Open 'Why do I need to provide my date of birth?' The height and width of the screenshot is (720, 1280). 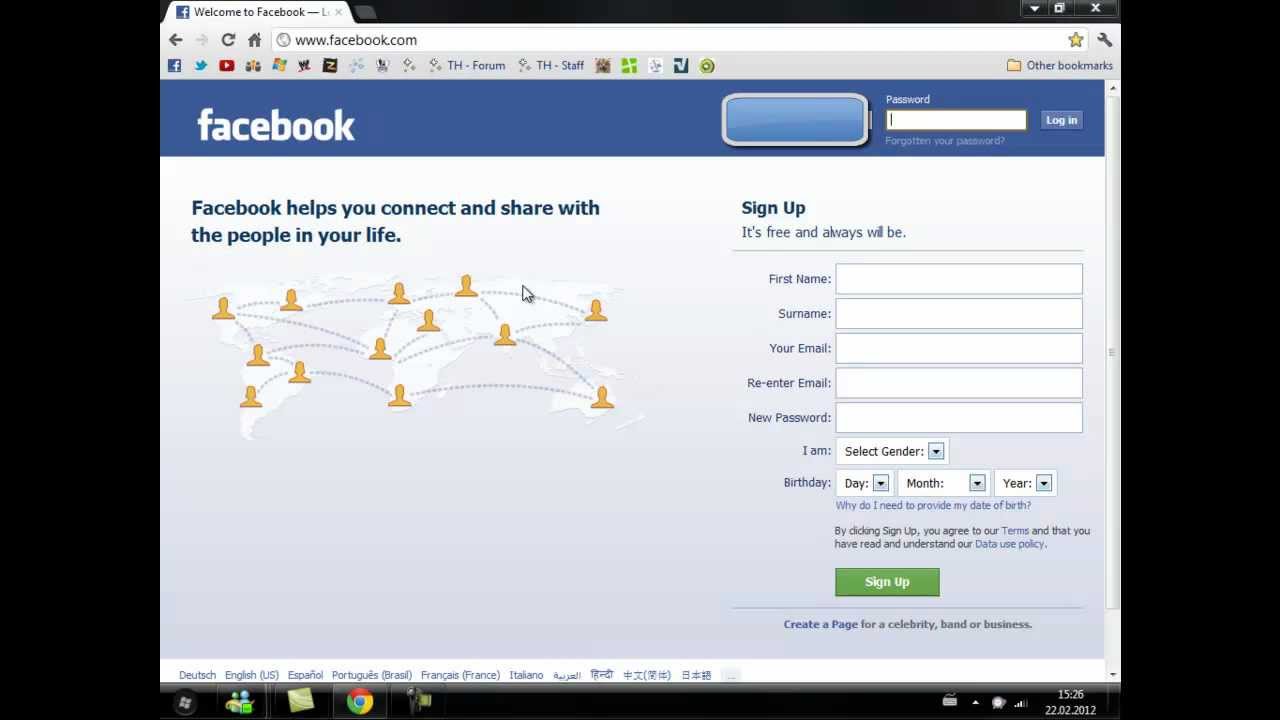click(933, 506)
